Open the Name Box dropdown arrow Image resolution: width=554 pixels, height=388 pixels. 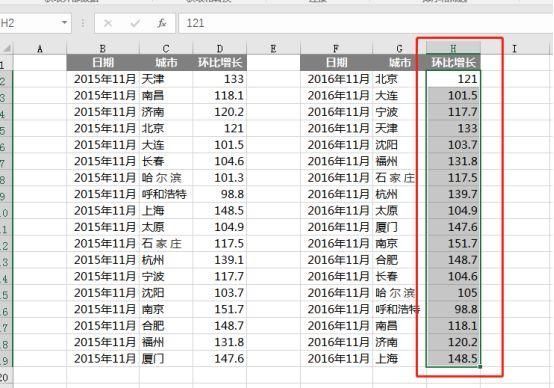click(x=64, y=23)
